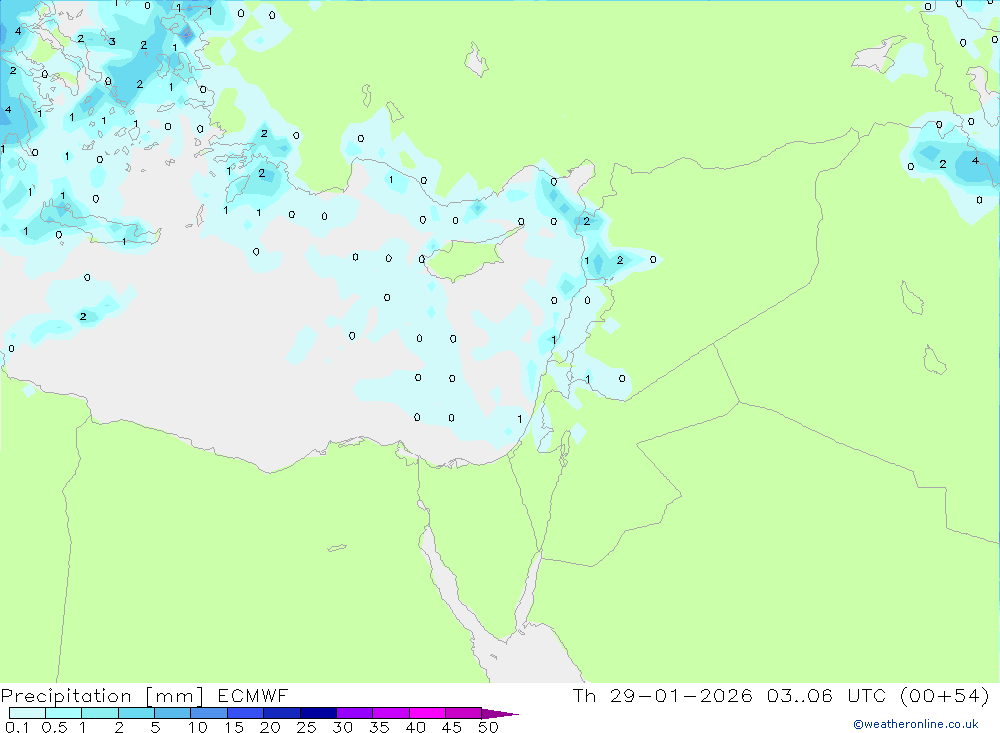The height and width of the screenshot is (733, 1000).
Task: Click the 'Precipitation [mm]' title text
Action: (x=102, y=696)
